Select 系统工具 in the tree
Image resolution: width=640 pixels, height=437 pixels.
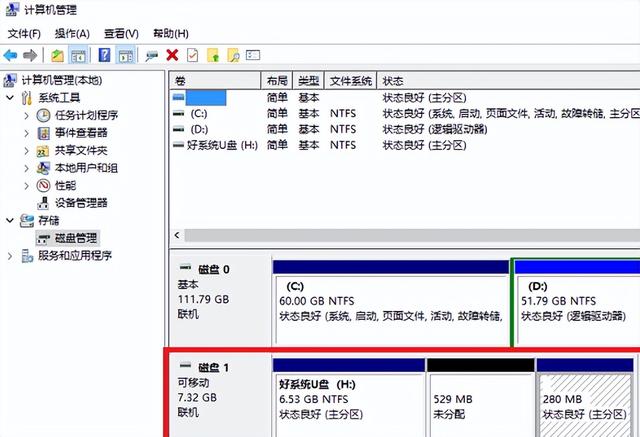click(59, 98)
